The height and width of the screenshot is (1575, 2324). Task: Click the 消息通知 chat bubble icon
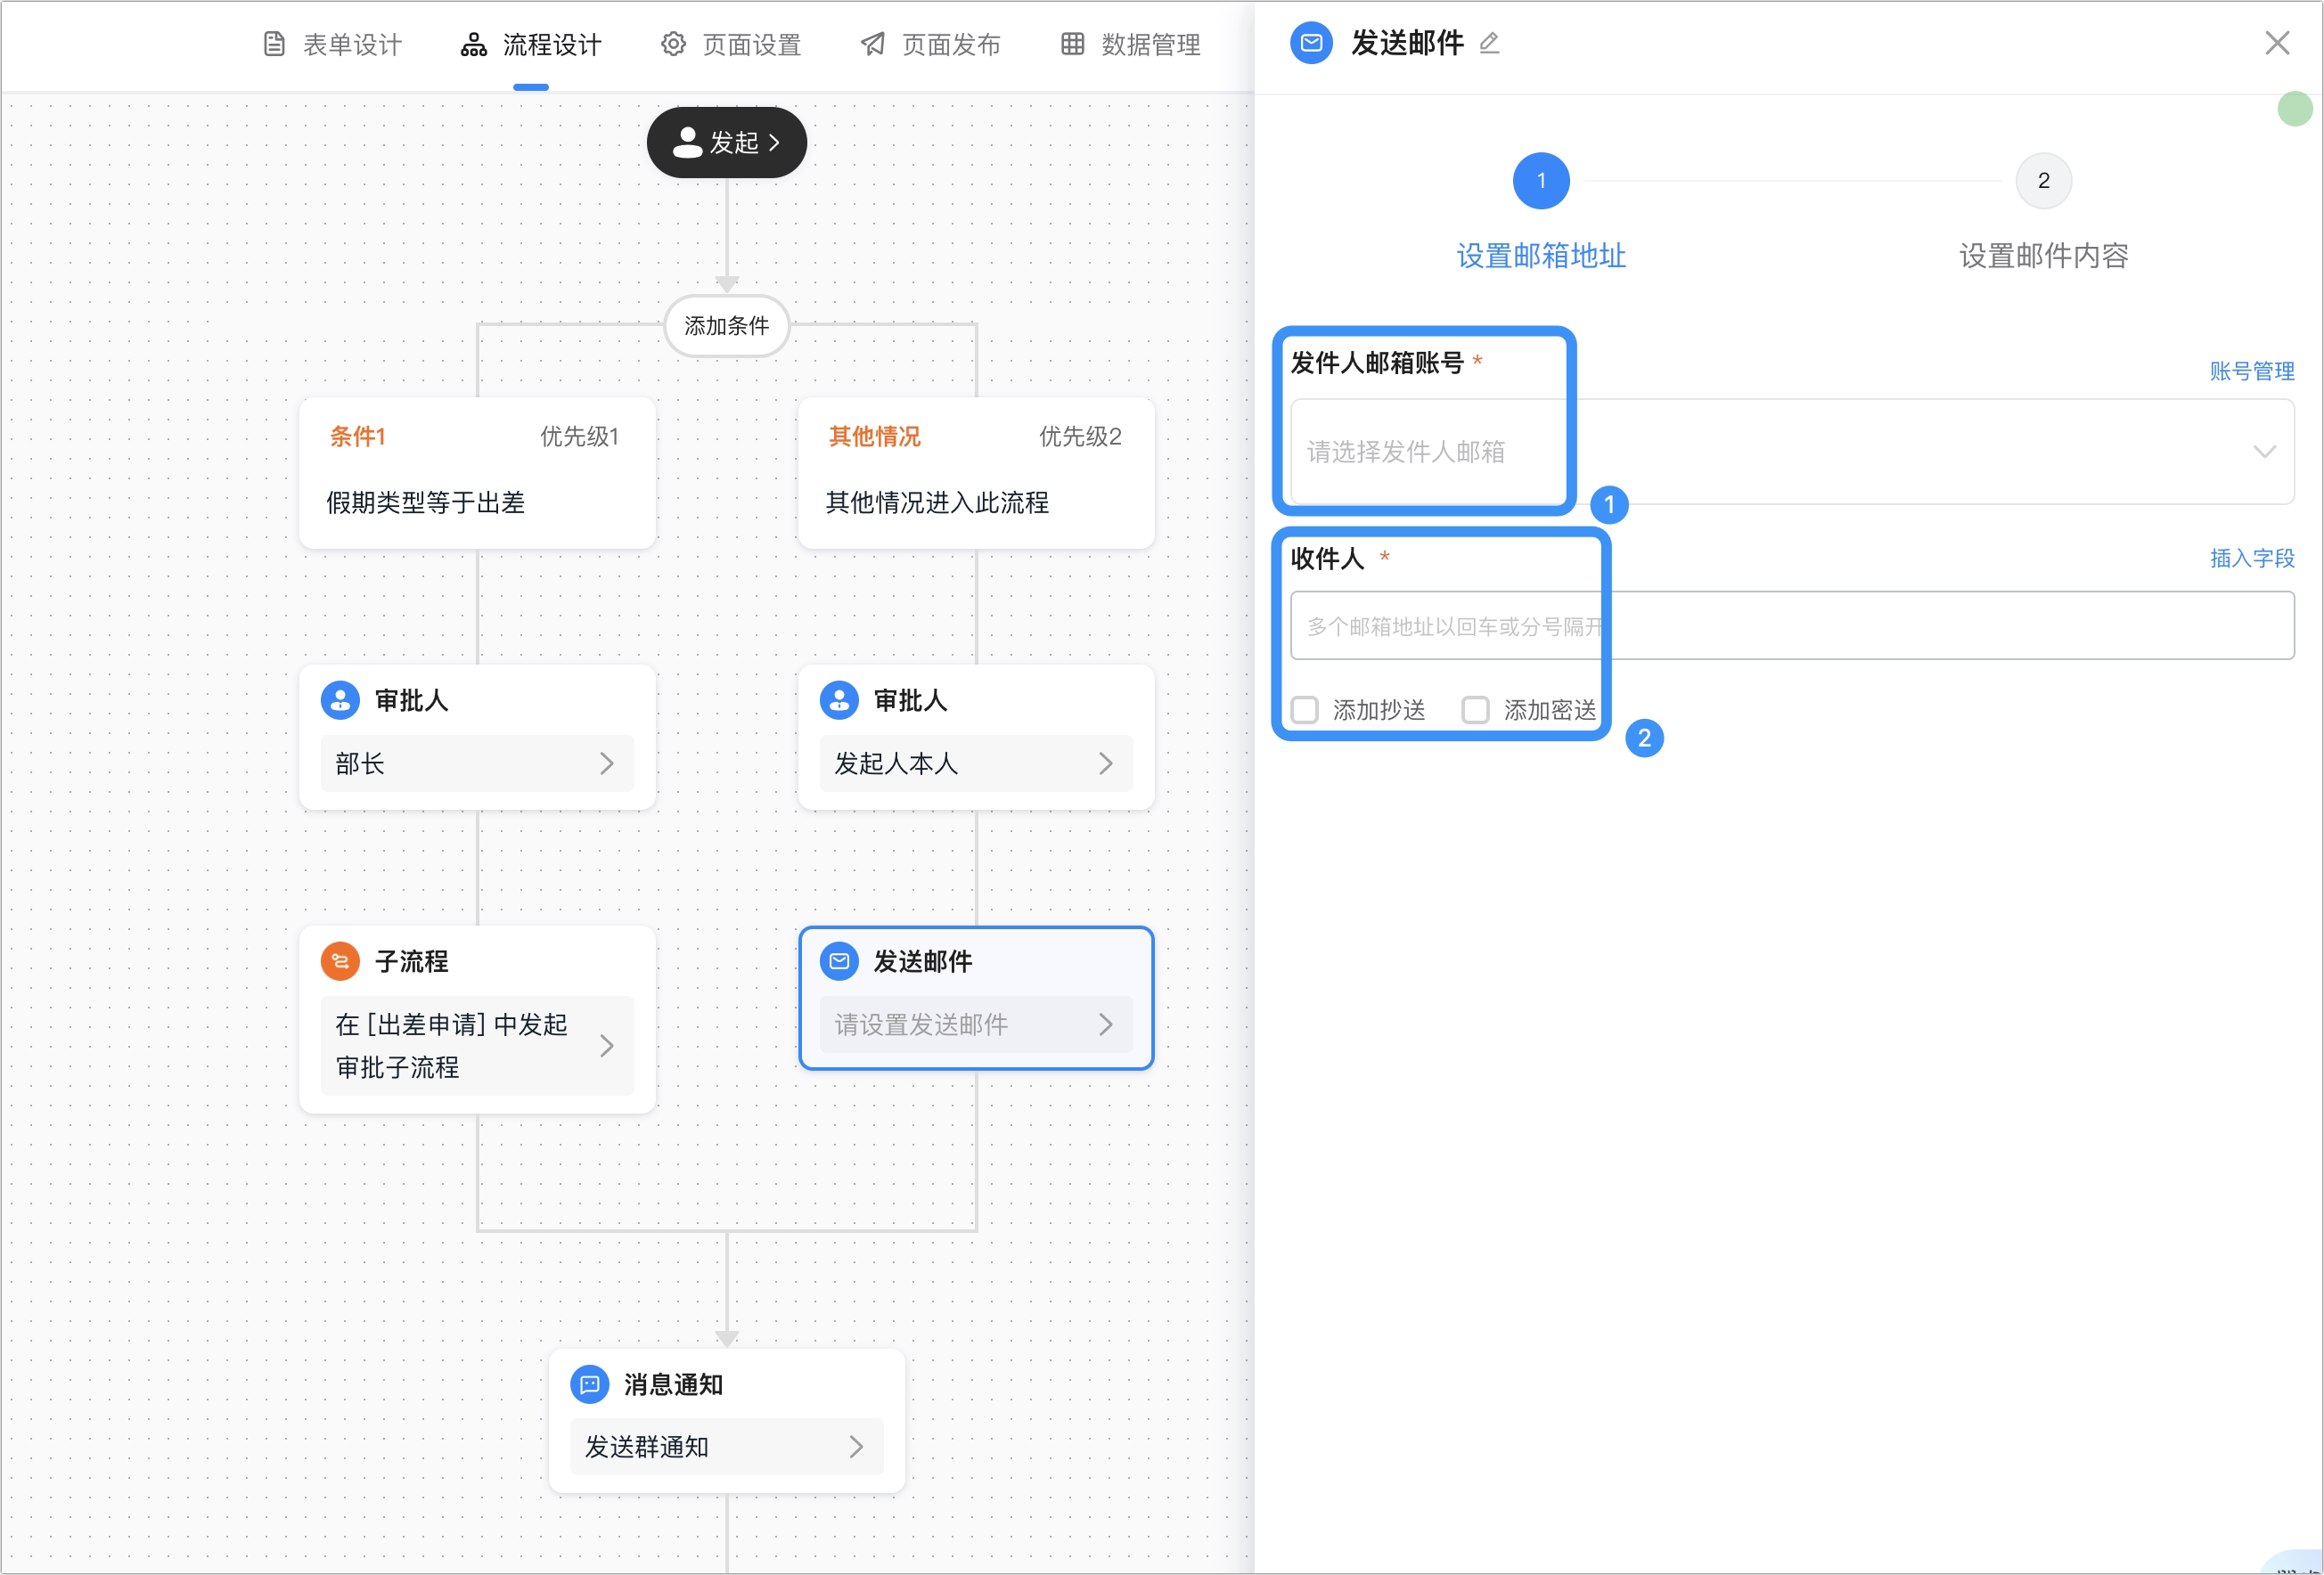coord(589,1384)
